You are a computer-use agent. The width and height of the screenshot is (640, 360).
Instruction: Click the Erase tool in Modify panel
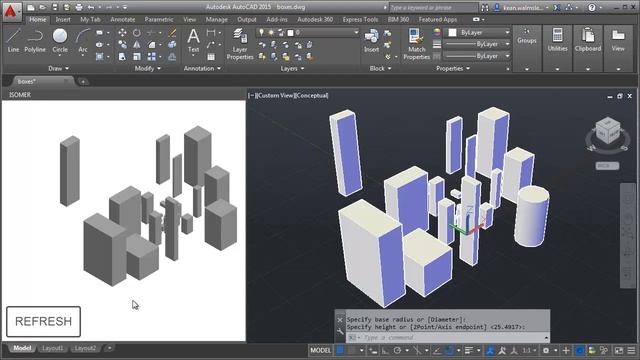coord(172,33)
